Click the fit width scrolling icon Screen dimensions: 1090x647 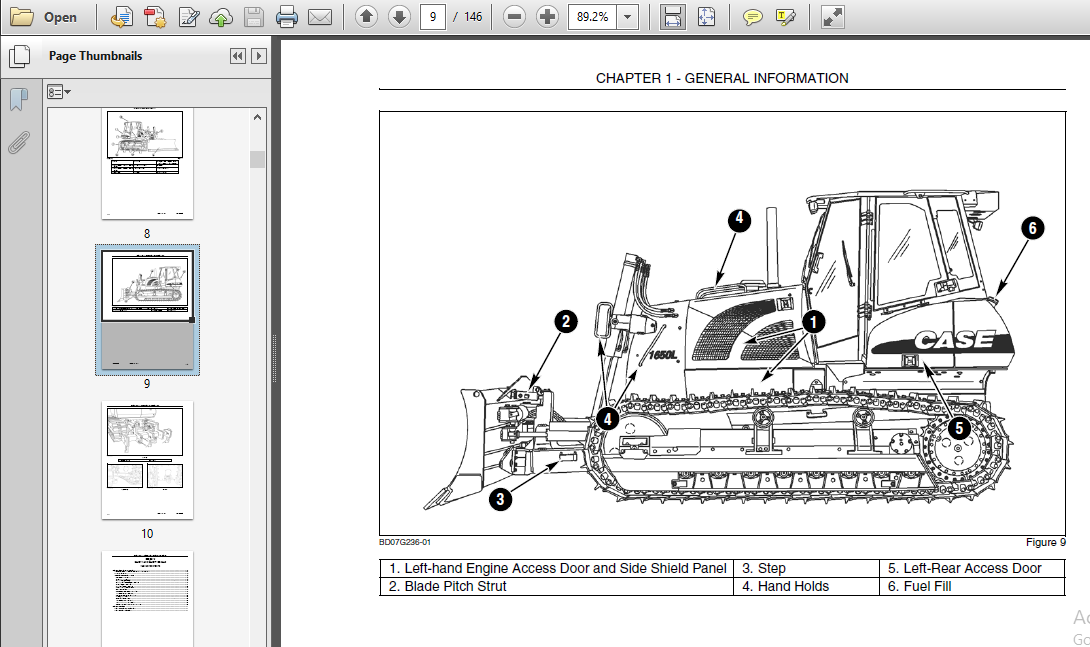672,17
